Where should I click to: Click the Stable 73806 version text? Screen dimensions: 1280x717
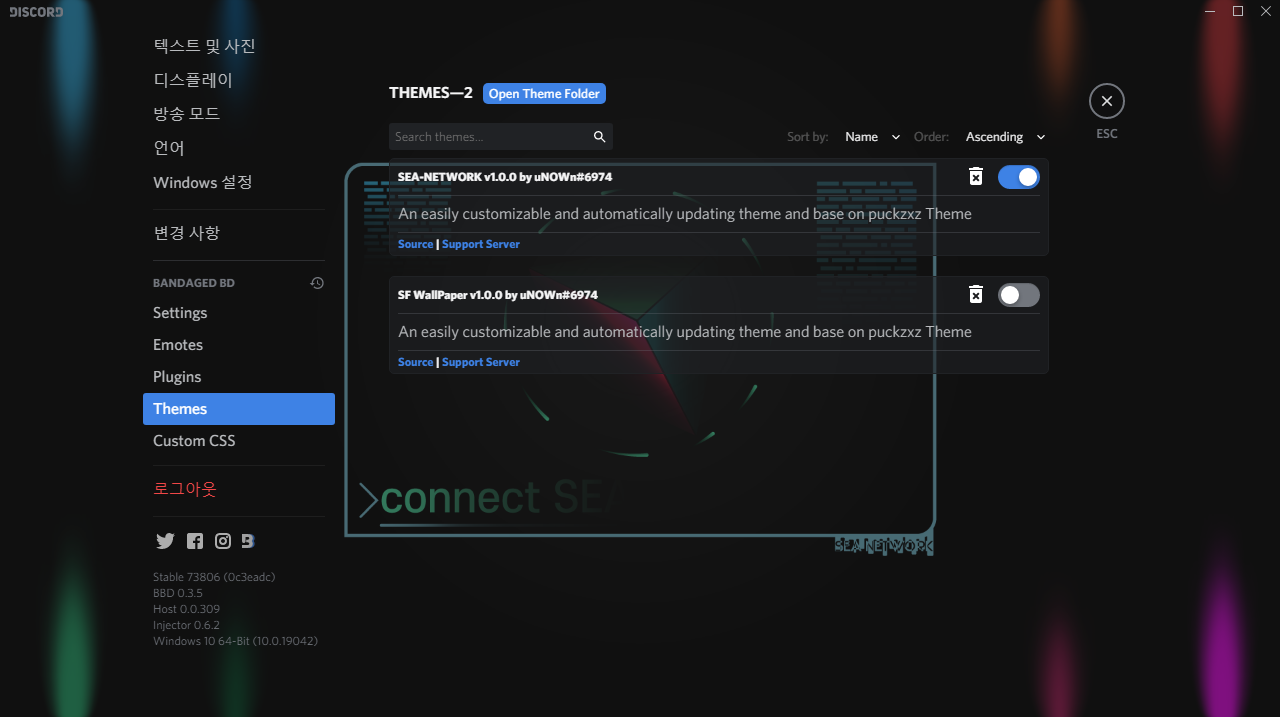pos(214,577)
